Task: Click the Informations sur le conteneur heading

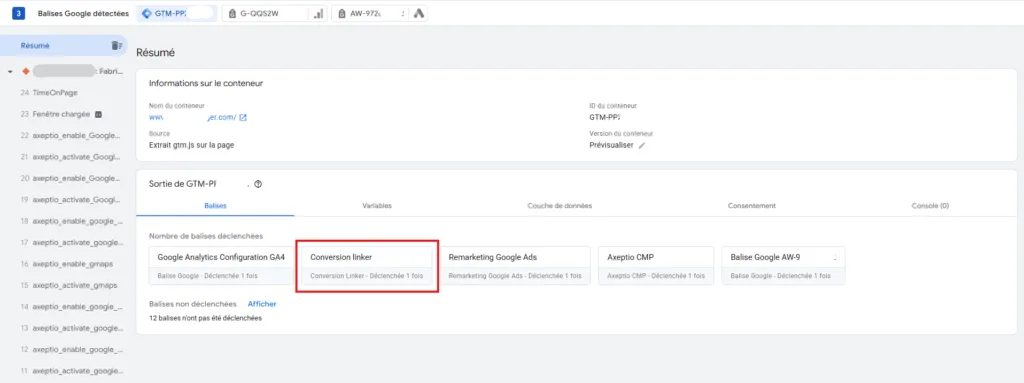Action: click(206, 83)
